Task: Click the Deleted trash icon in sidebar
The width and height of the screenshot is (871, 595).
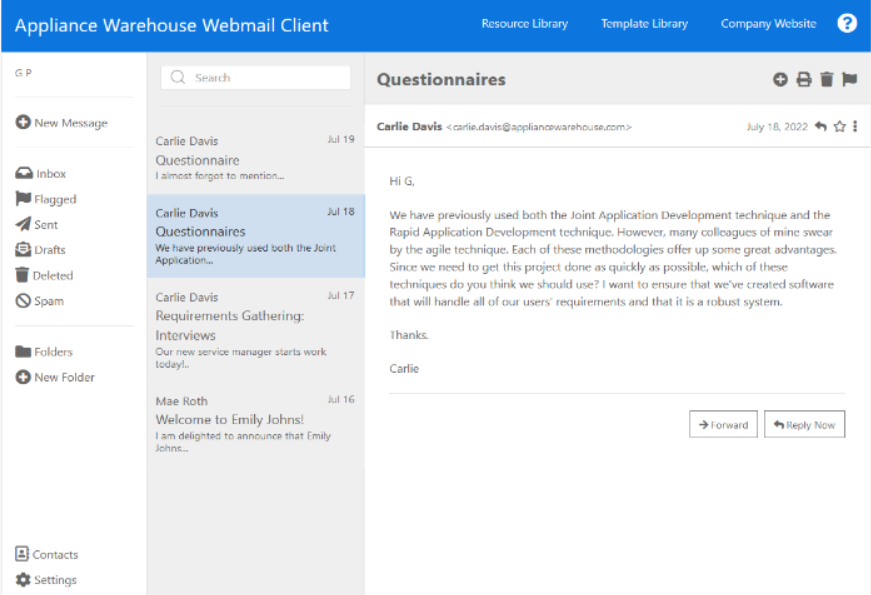Action: point(22,274)
